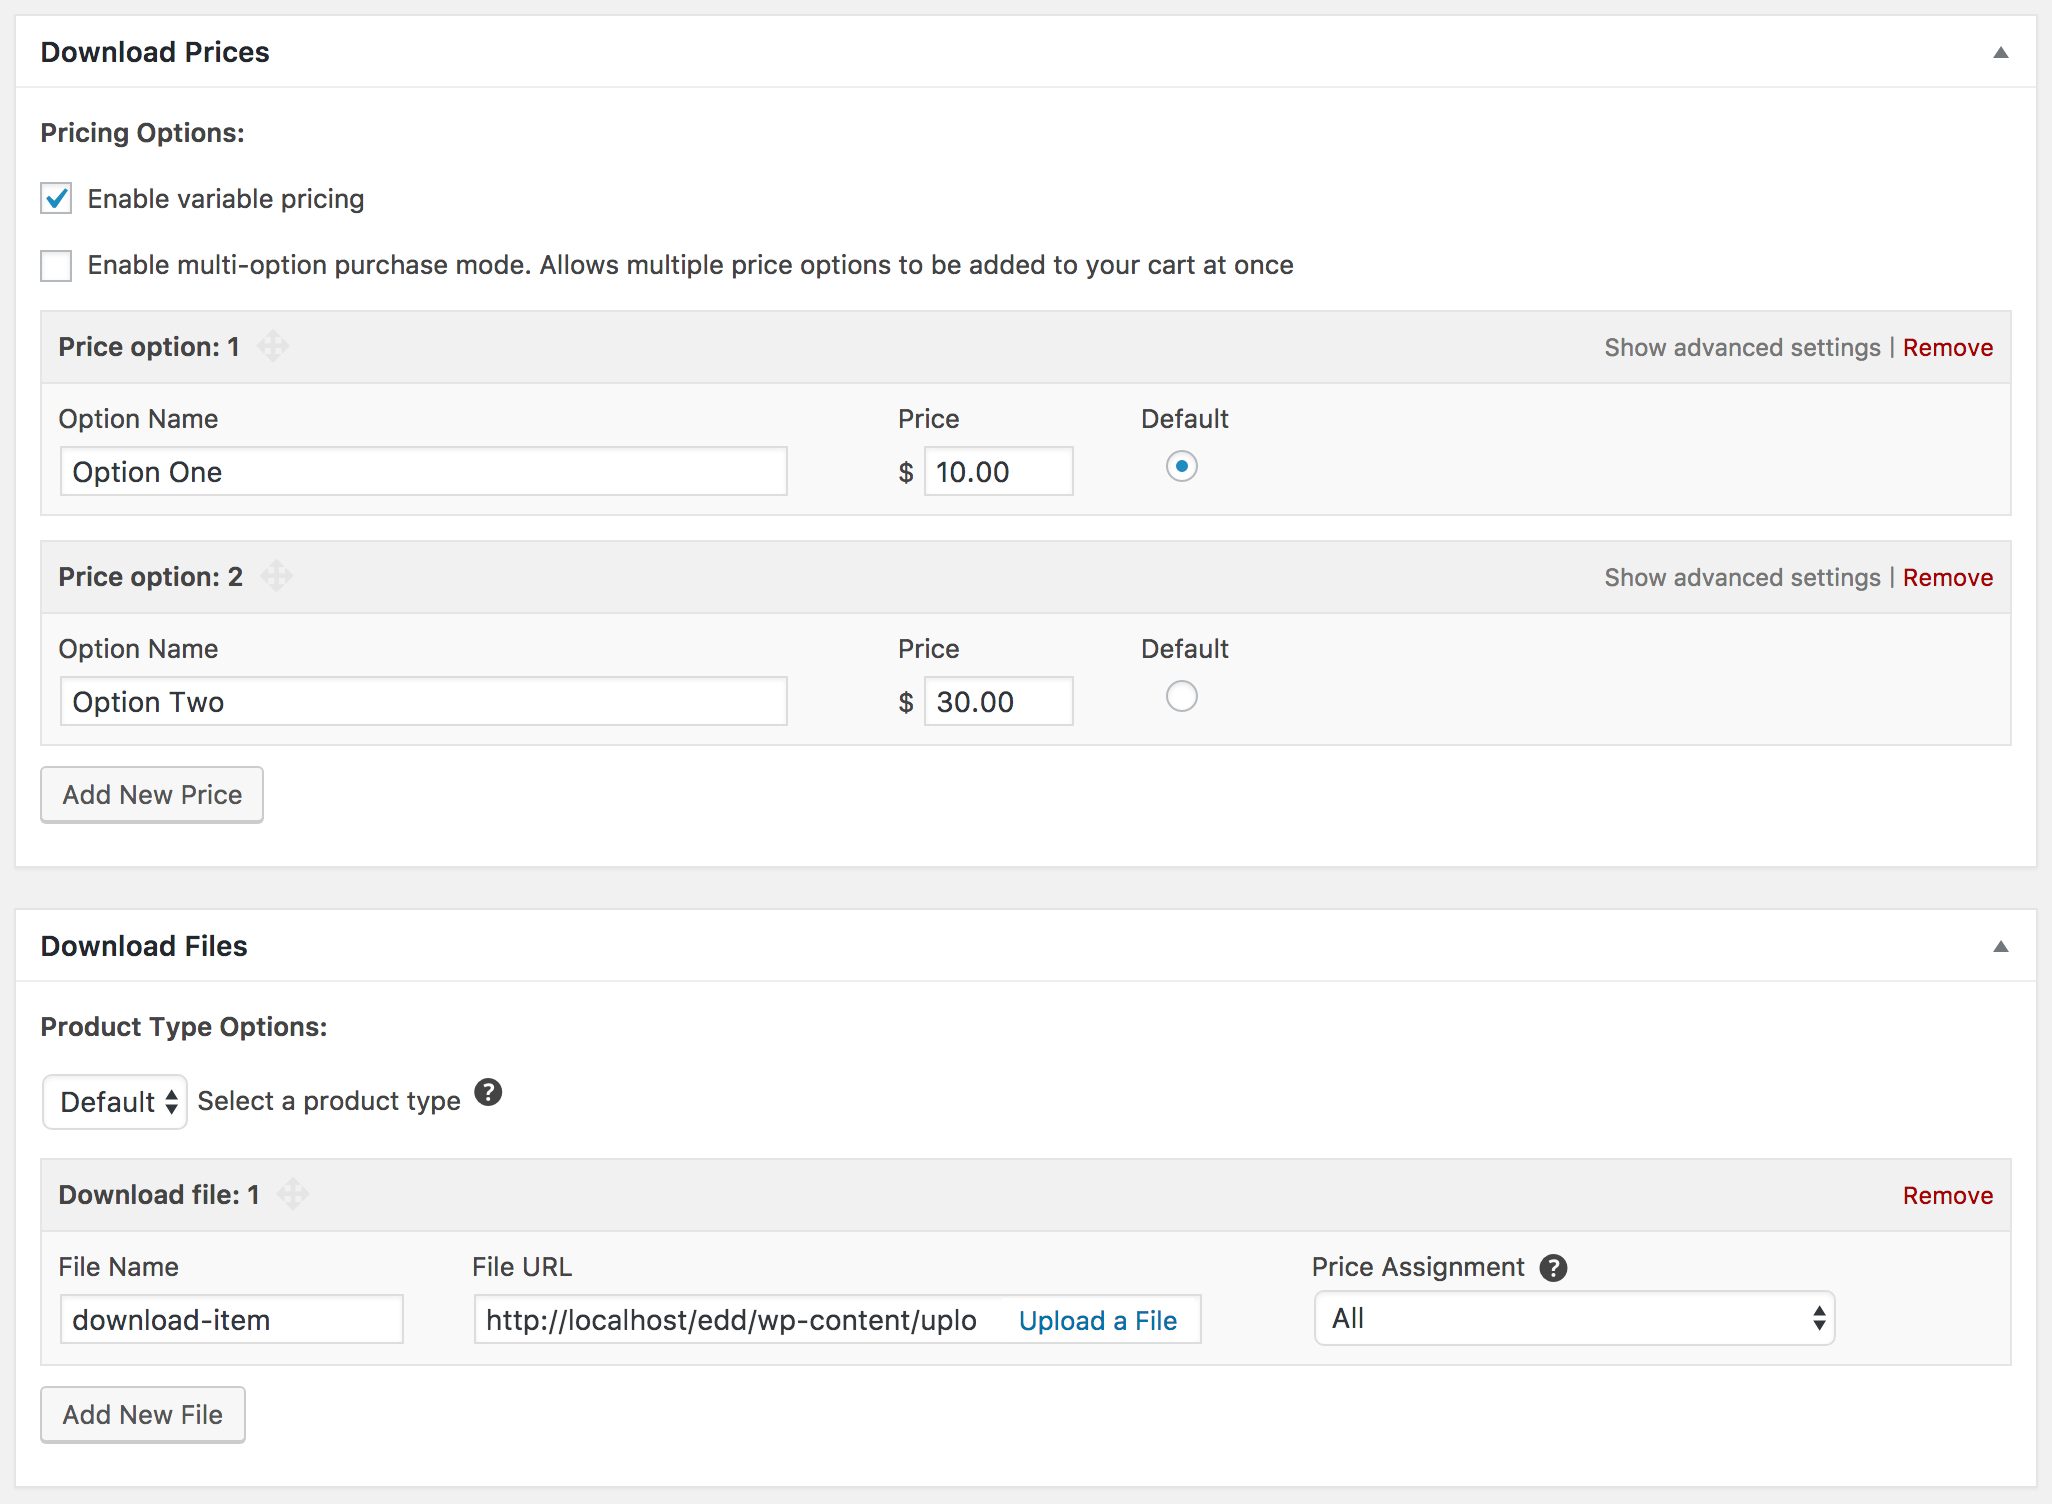
Task: Open the Price Assignment help tooltip icon
Action: (1553, 1268)
